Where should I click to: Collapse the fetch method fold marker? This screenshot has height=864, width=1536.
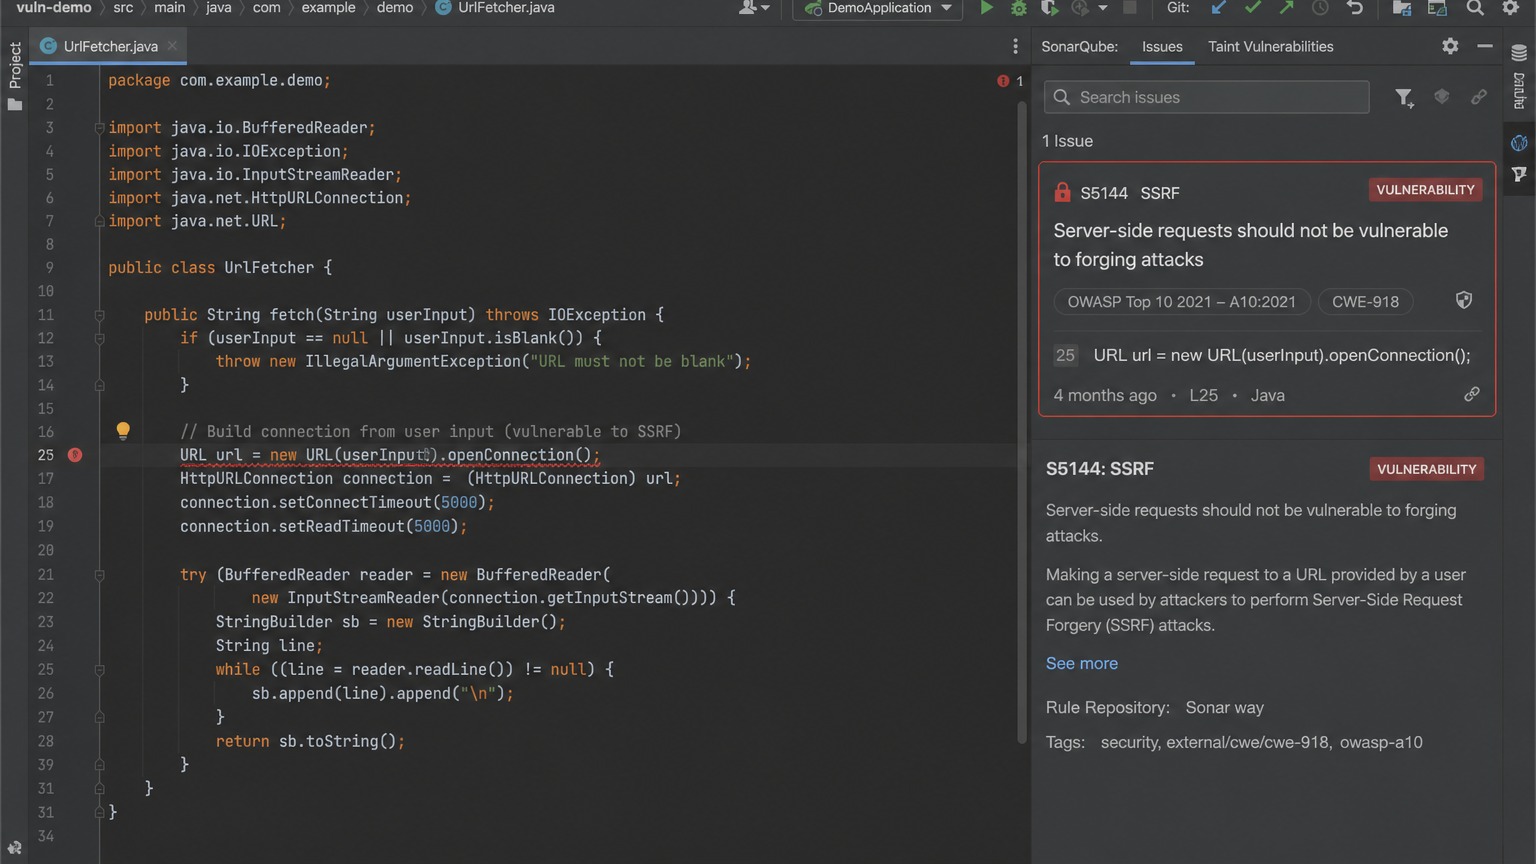coord(99,315)
